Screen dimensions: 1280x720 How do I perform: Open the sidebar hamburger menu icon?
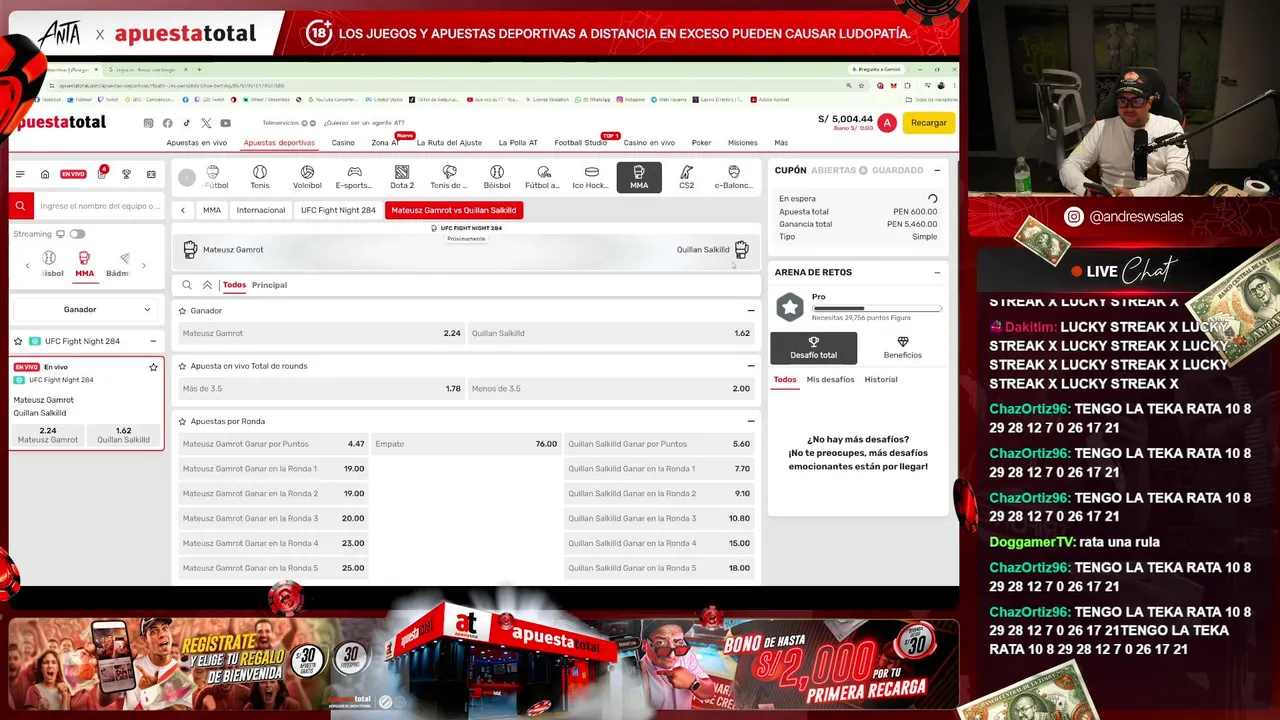coord(20,174)
